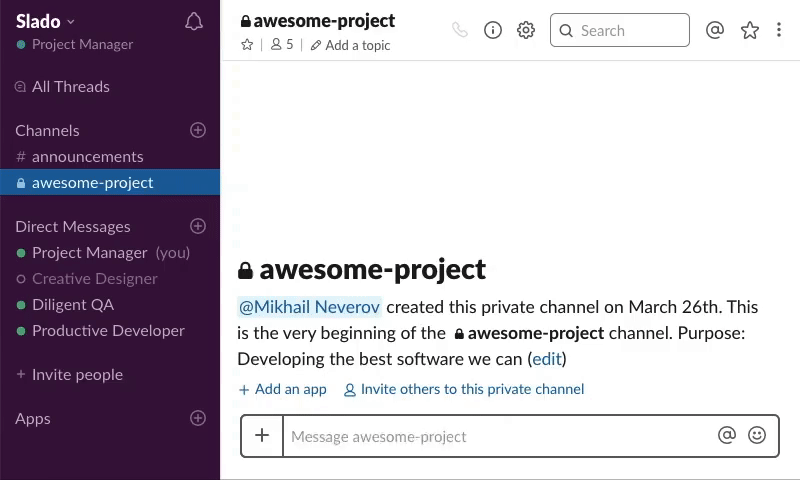Show channel details info icon
The image size is (800, 480).
(493, 30)
